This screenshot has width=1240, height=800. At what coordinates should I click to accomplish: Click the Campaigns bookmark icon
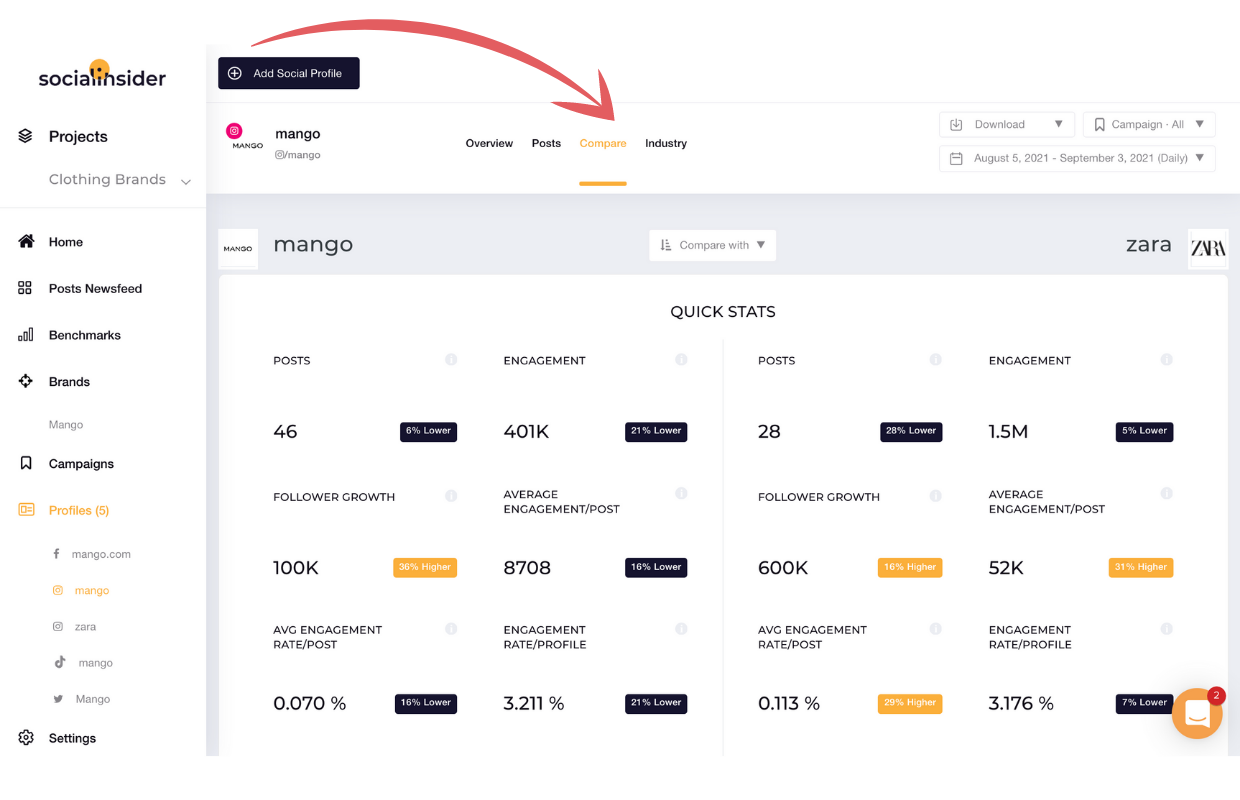(x=26, y=463)
